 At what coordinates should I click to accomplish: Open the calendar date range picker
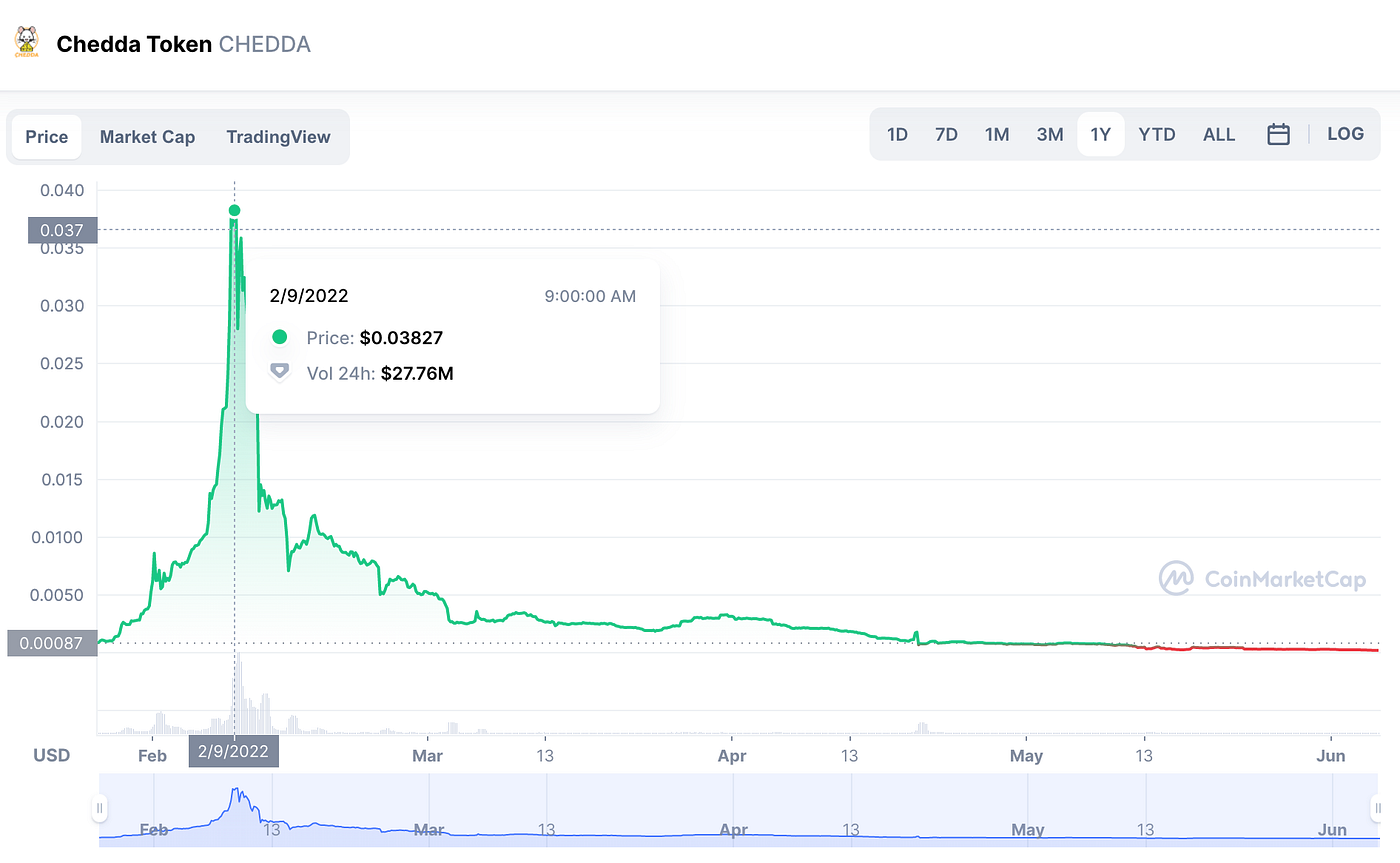[x=1278, y=134]
